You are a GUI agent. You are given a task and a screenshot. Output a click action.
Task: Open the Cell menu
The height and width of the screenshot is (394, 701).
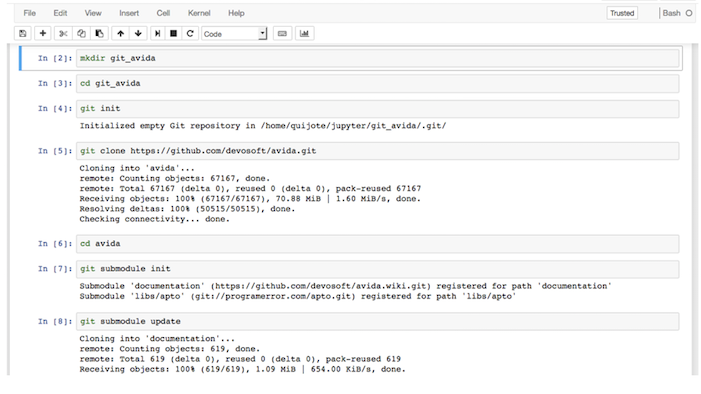point(163,13)
